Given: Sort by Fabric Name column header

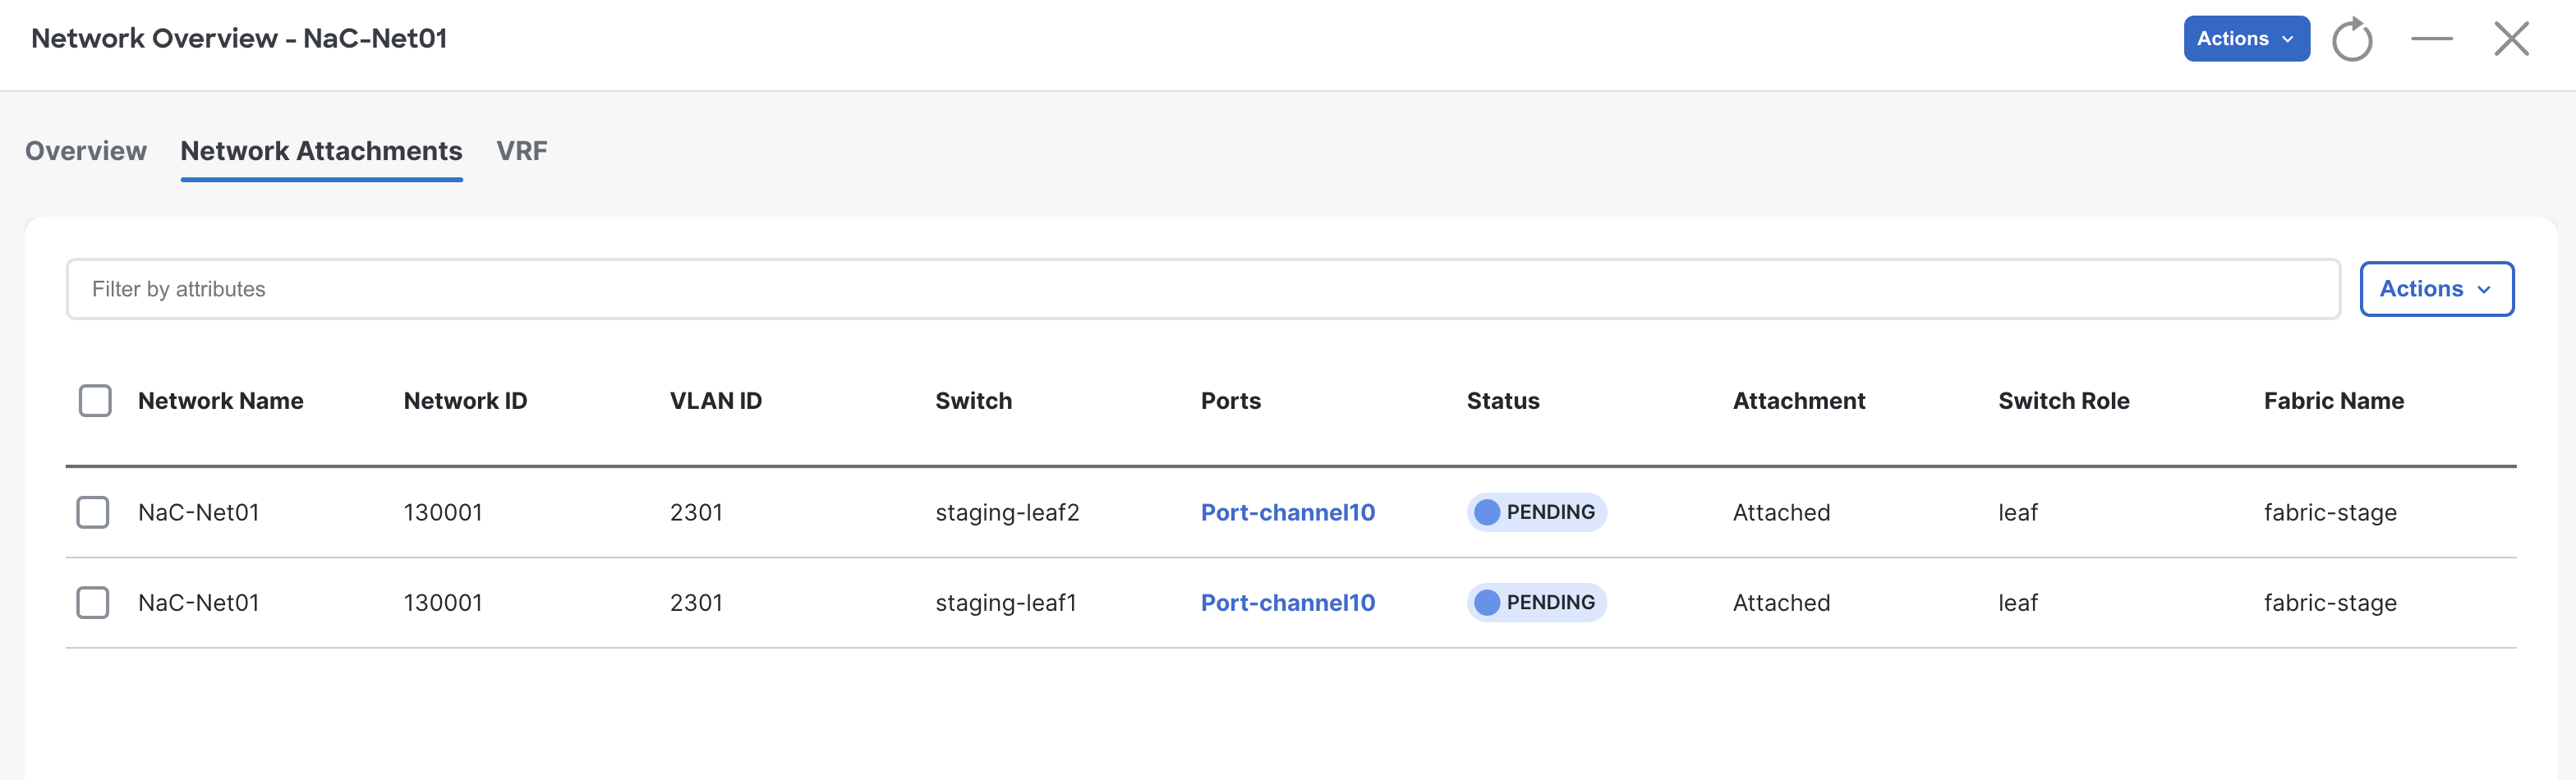Looking at the screenshot, I should [2334, 401].
